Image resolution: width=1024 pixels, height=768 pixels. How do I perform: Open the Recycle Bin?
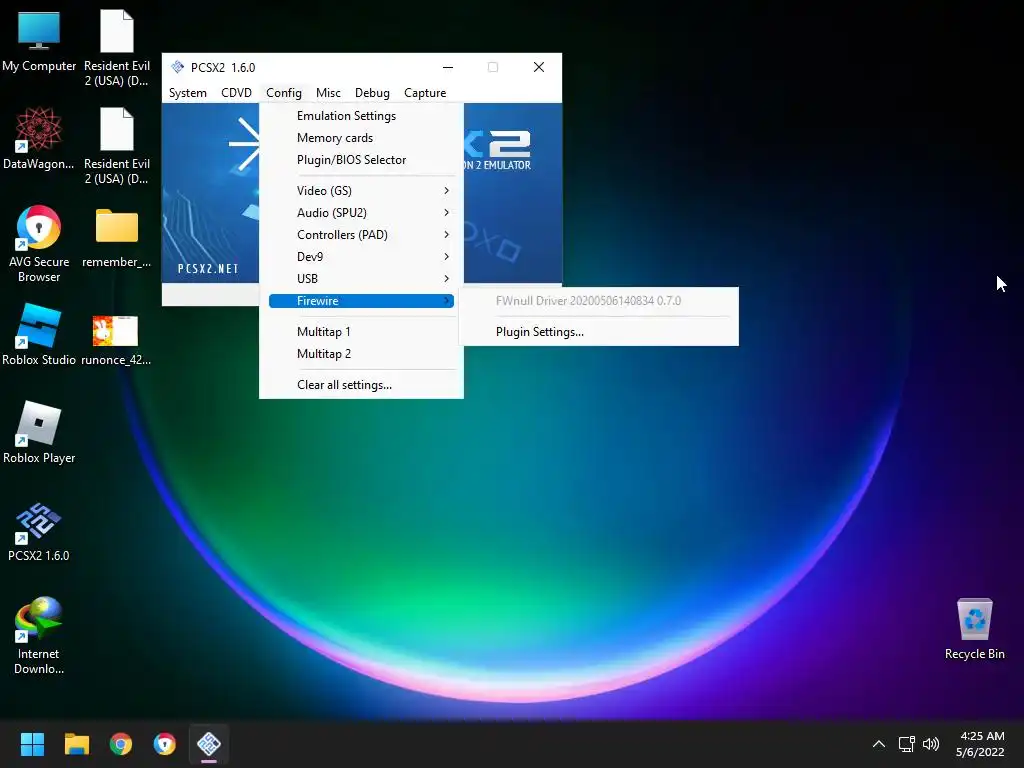(x=974, y=628)
